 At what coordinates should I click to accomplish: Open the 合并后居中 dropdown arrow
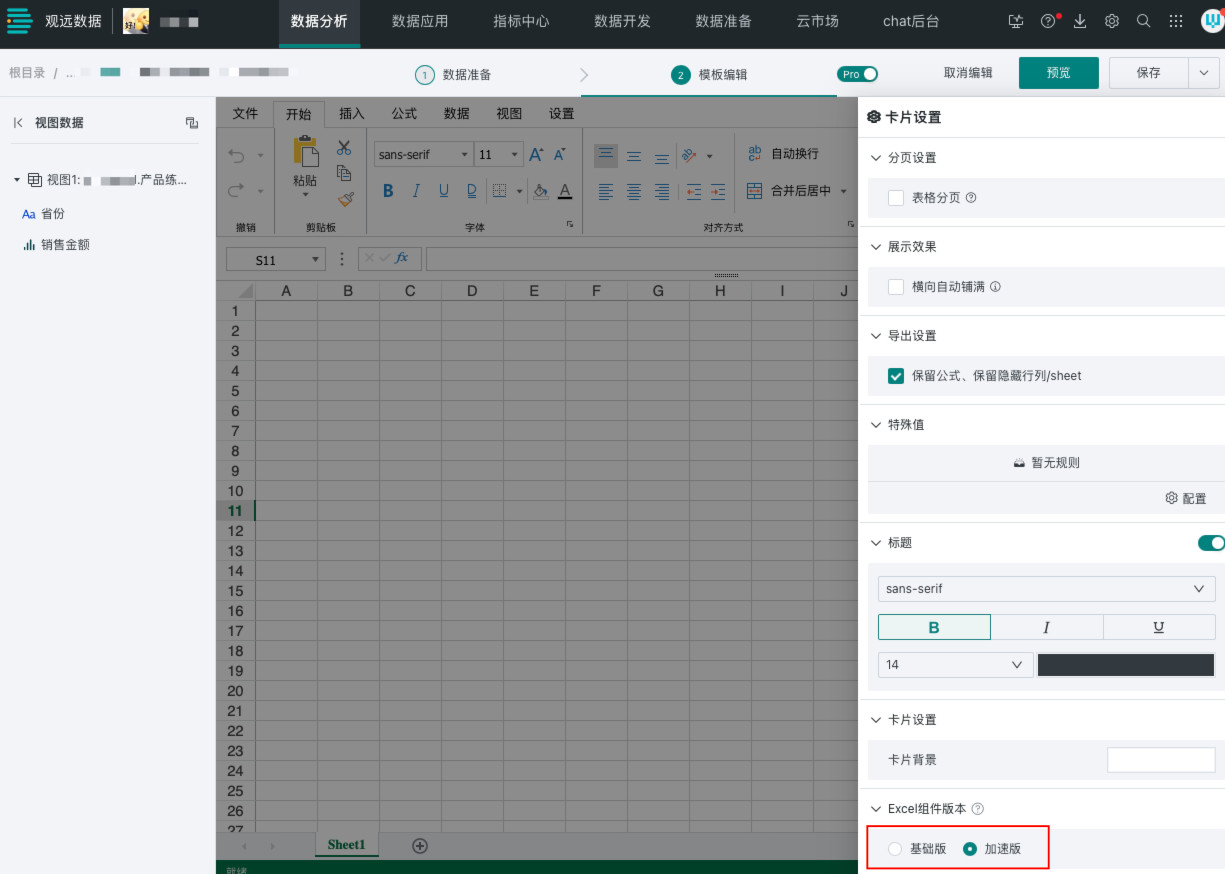[843, 191]
